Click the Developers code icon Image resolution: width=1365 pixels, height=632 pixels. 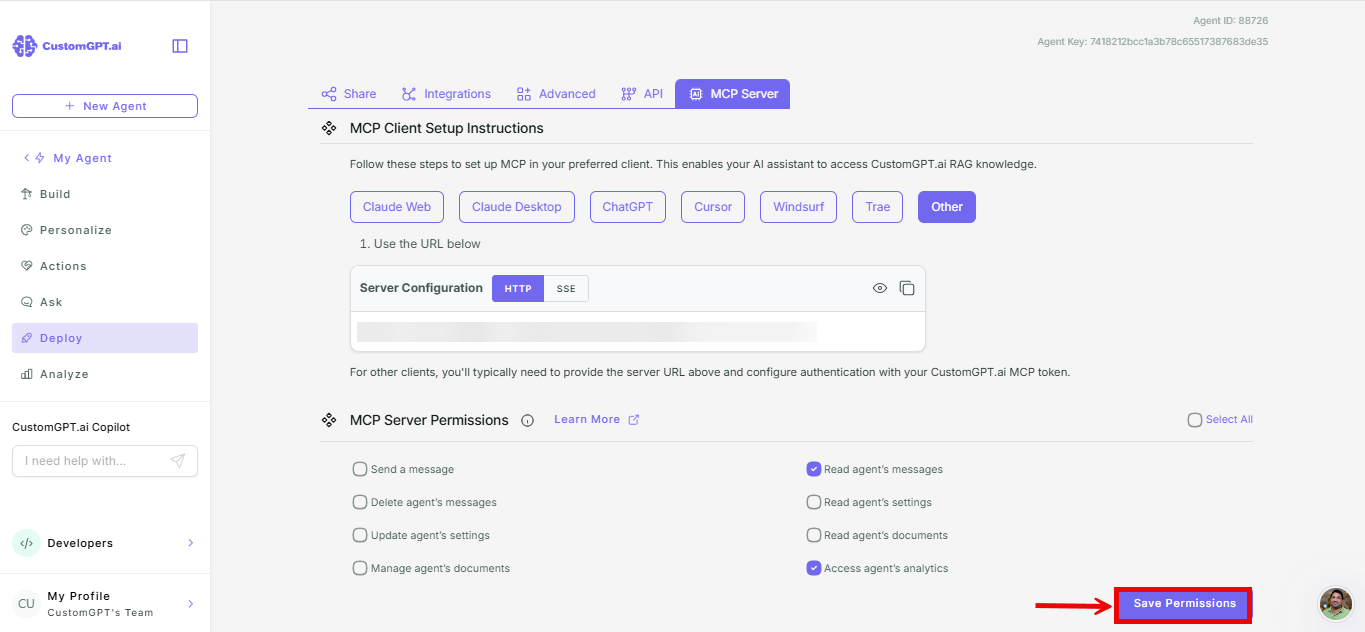coord(26,543)
